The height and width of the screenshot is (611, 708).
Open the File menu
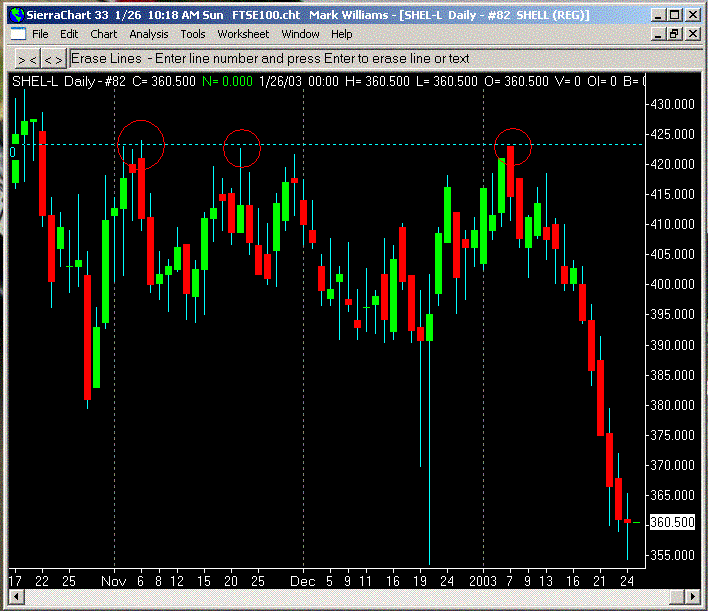point(40,34)
